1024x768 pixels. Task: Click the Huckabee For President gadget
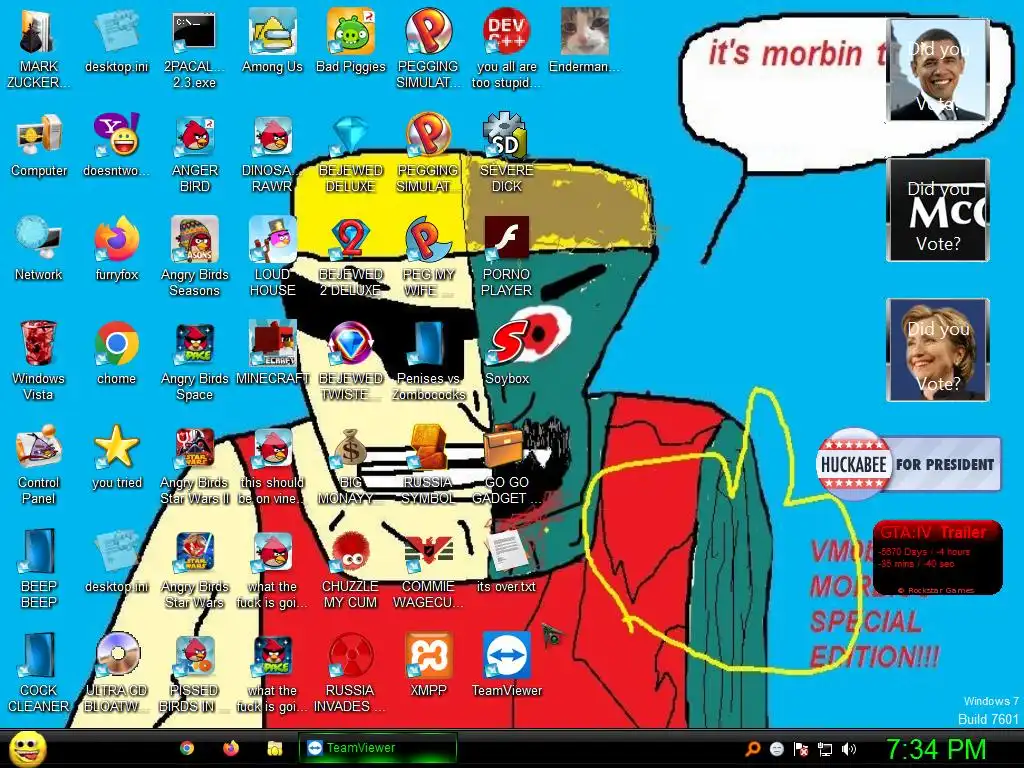point(908,464)
